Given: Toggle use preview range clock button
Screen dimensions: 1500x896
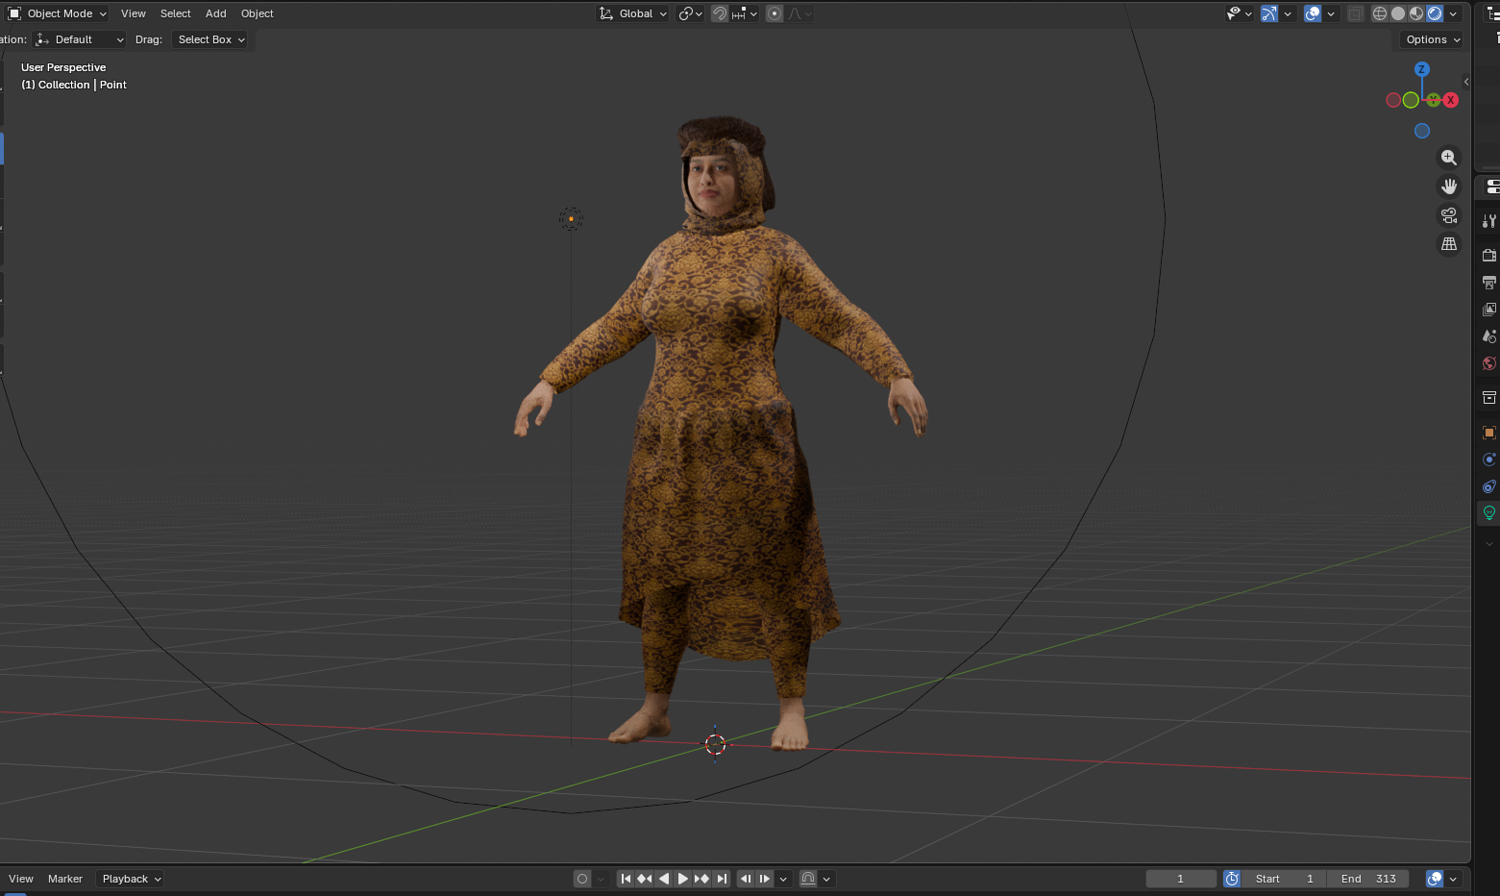Looking at the screenshot, I should pyautogui.click(x=1232, y=878).
